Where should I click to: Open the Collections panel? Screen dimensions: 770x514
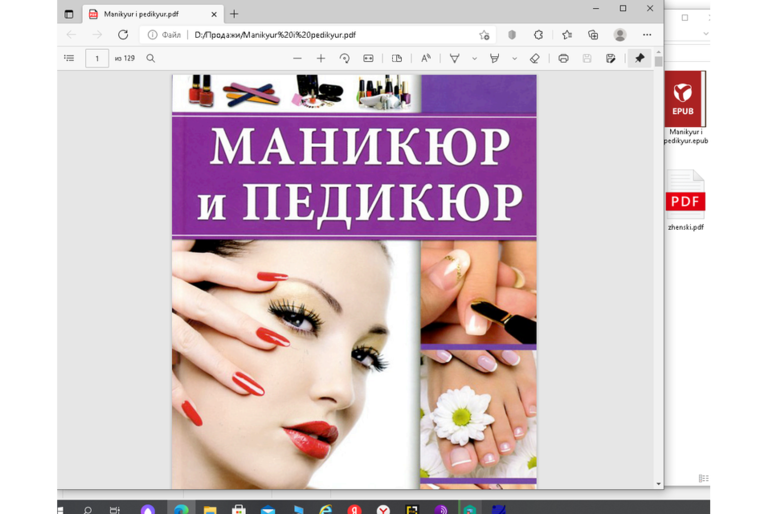coord(593,35)
